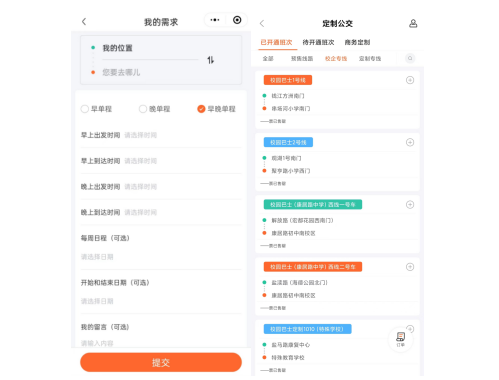Image resolution: width=499 pixels, height=380 pixels.
Task: Close mini program via target circle icon
Action: click(x=237, y=20)
